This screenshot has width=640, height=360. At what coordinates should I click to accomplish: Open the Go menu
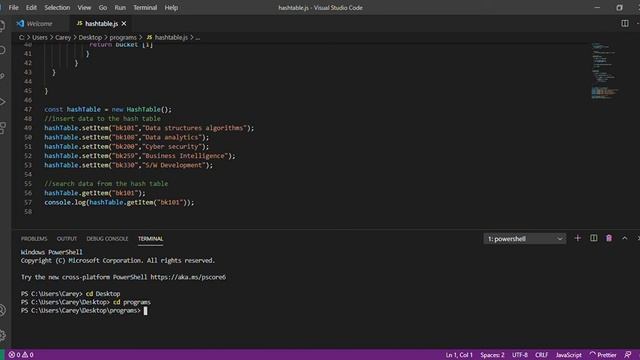(102, 7)
